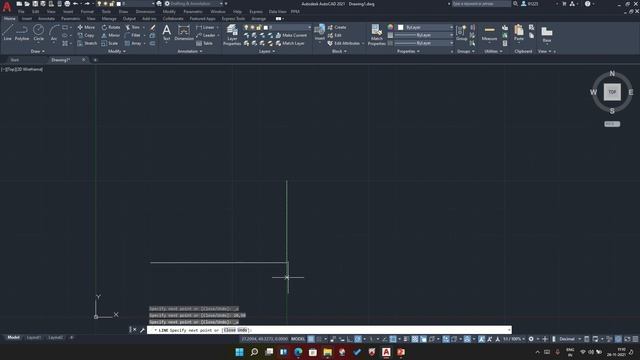Expand the Properties panel
The image size is (640, 360).
pyautogui.click(x=408, y=51)
